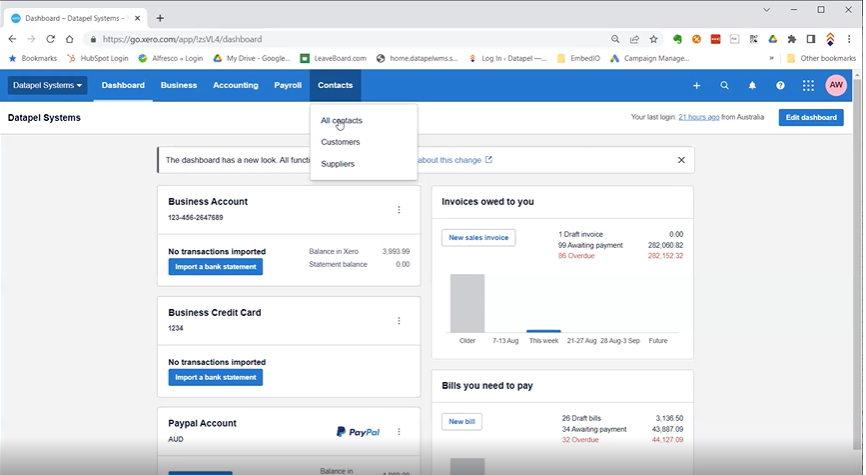Reload the page with the refresh icon
The height and width of the screenshot is (475, 866).
point(50,39)
